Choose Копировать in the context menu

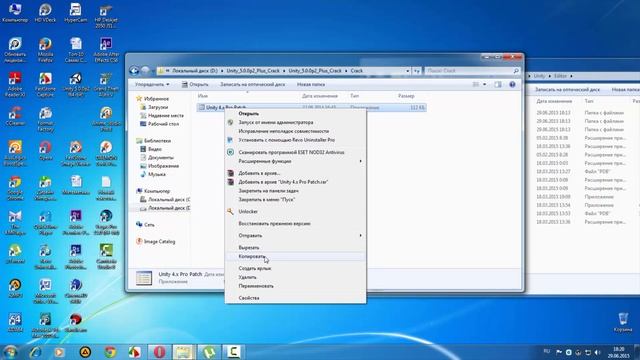tap(295, 256)
